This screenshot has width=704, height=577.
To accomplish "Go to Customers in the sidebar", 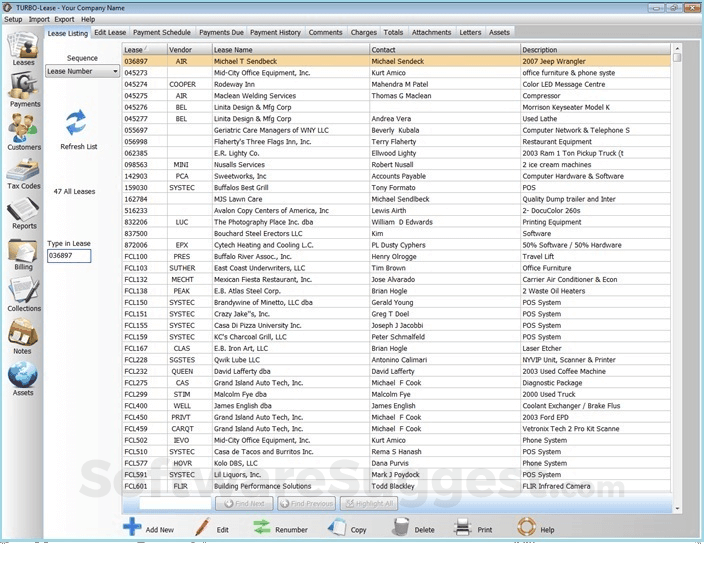I will (x=24, y=131).
